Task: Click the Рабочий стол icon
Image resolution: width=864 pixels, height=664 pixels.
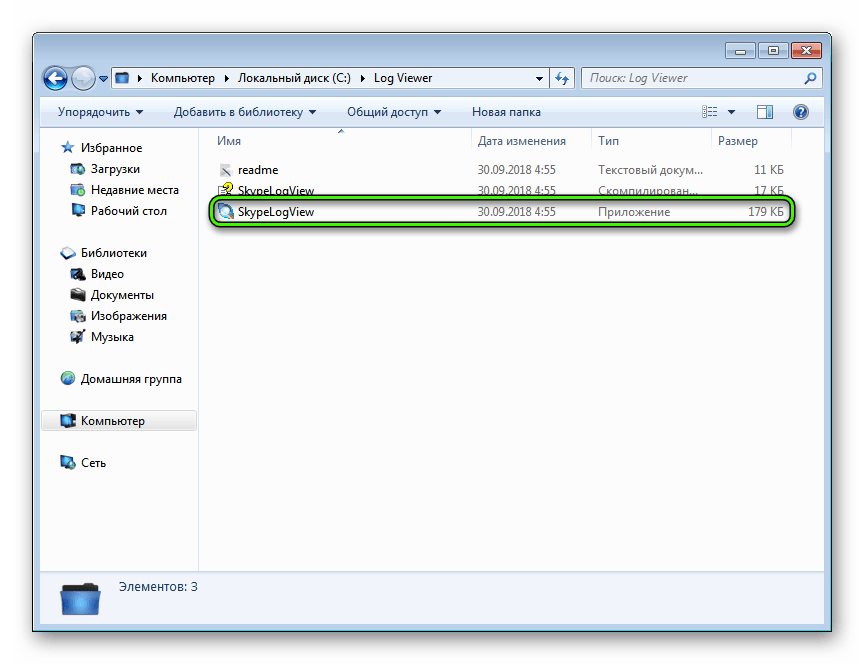Action: [x=78, y=210]
